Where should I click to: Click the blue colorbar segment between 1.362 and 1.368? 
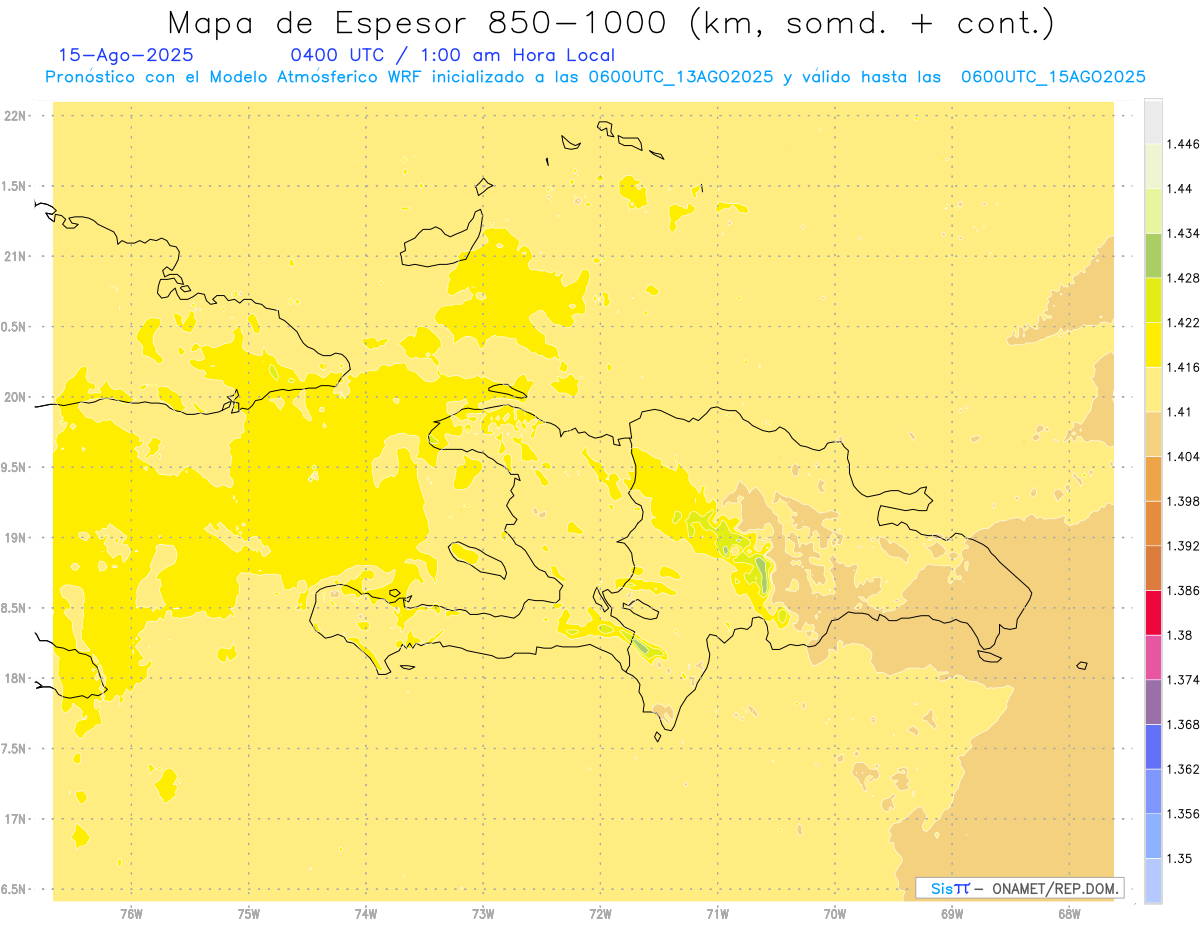[1153, 747]
